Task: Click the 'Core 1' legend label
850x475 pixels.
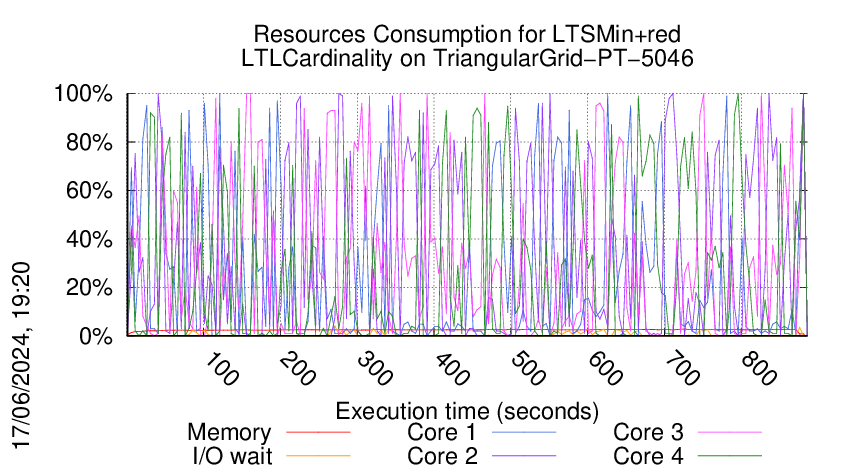Action: pyautogui.click(x=442, y=432)
